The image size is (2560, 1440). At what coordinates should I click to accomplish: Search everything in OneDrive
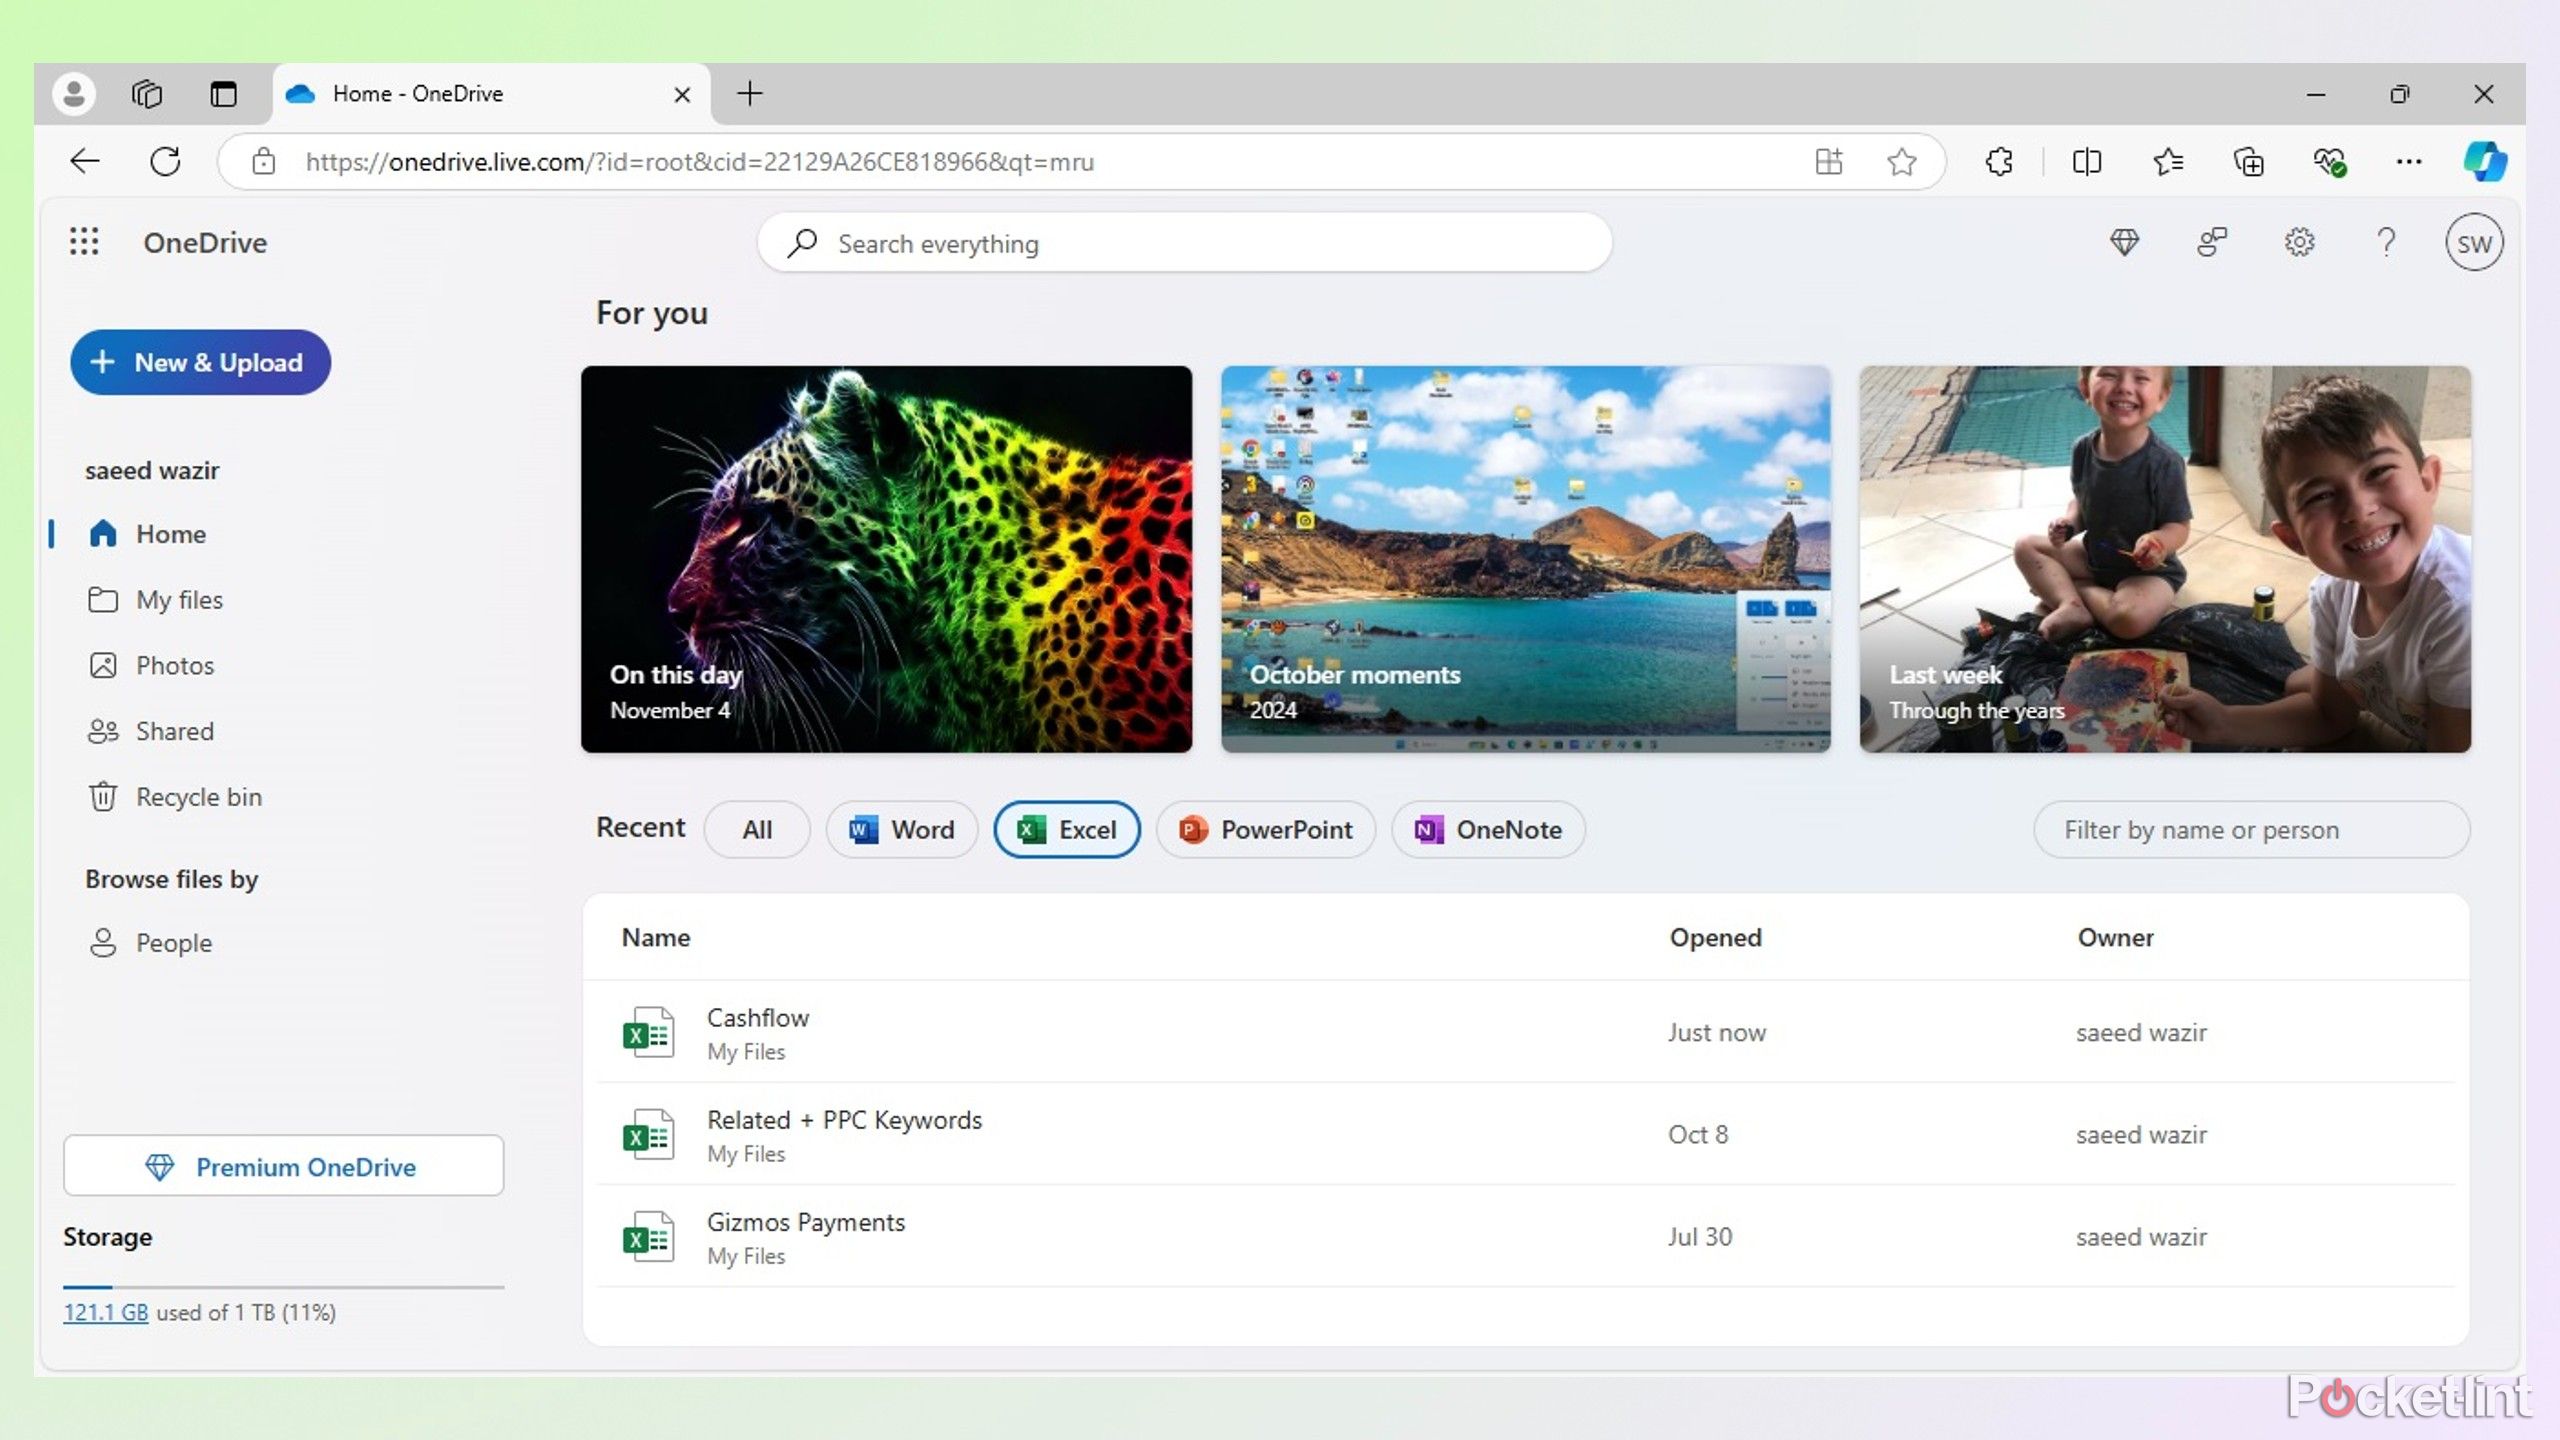[x=1185, y=243]
